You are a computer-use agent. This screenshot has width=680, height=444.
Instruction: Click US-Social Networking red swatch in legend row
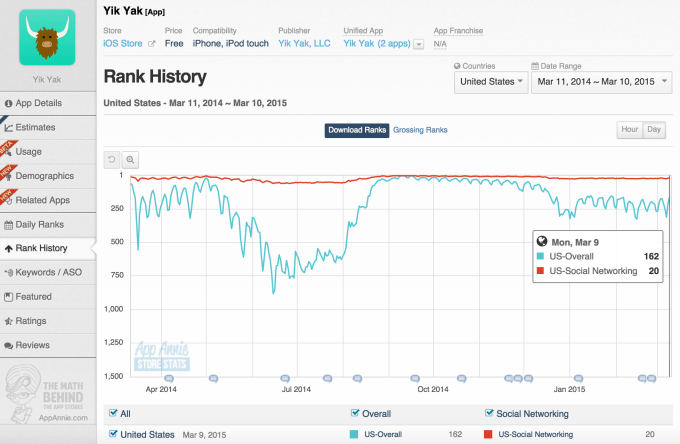tap(488, 434)
